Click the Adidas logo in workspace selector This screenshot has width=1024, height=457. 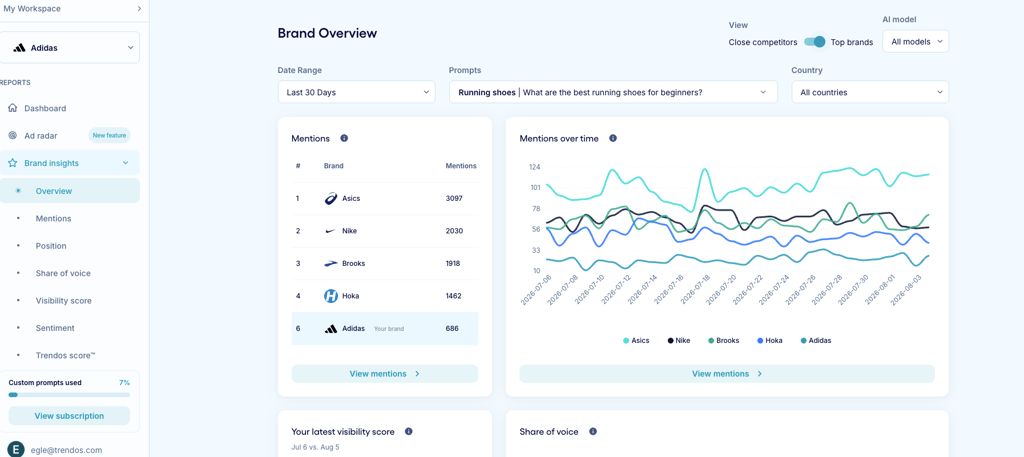[x=20, y=48]
